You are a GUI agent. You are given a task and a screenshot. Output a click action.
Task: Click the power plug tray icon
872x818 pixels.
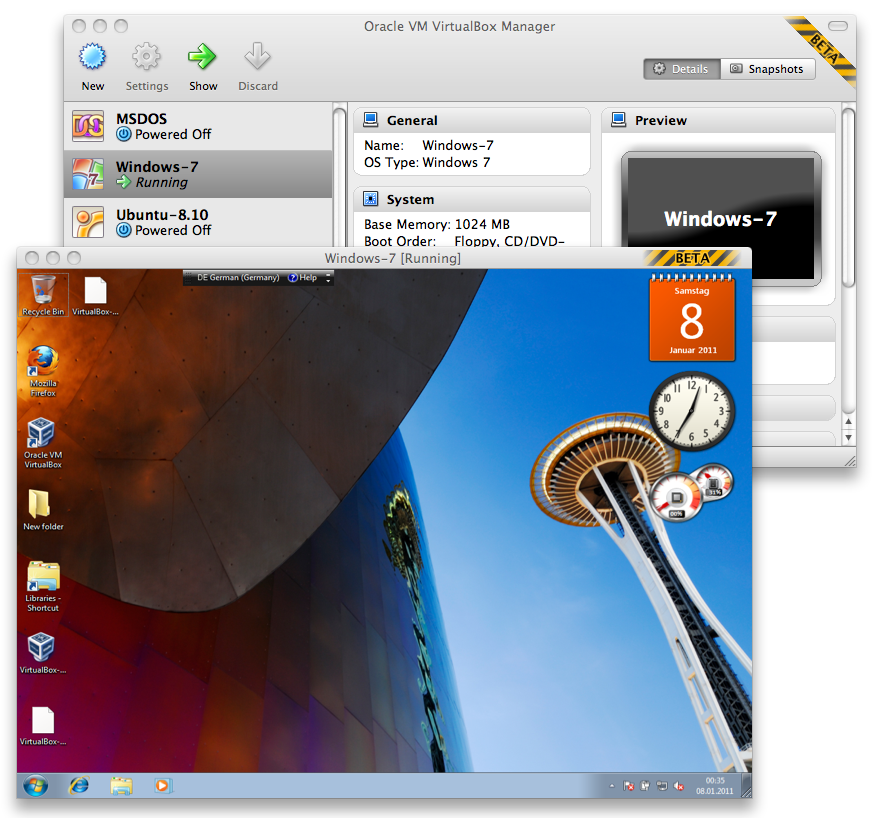(x=645, y=786)
